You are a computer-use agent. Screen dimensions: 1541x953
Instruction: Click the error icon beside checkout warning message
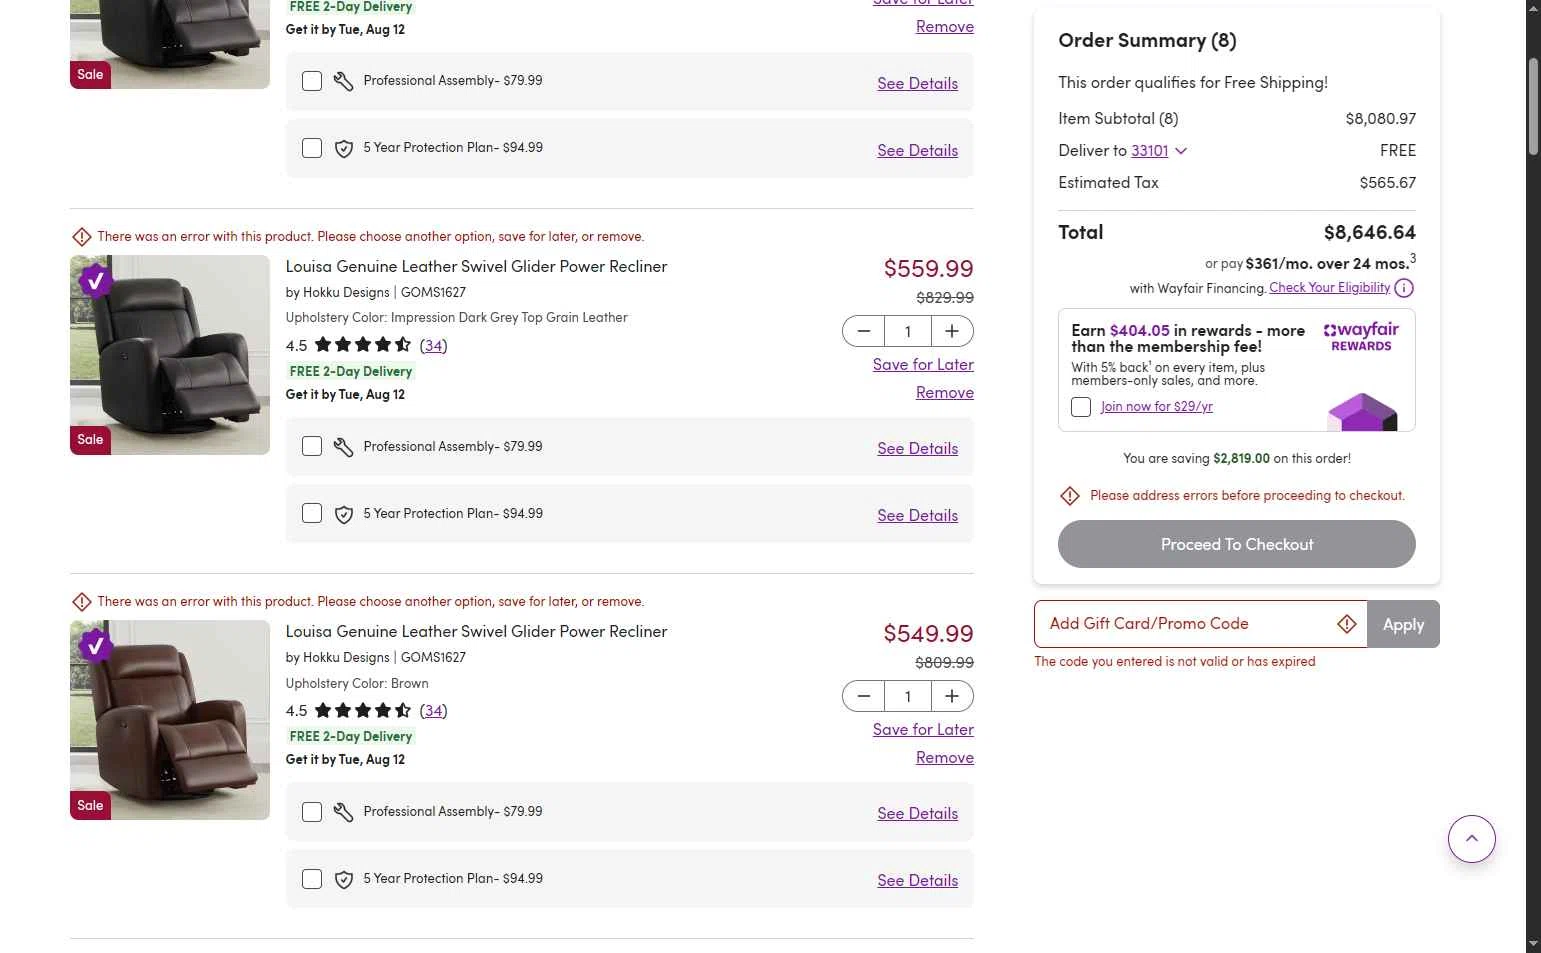pyautogui.click(x=1070, y=496)
